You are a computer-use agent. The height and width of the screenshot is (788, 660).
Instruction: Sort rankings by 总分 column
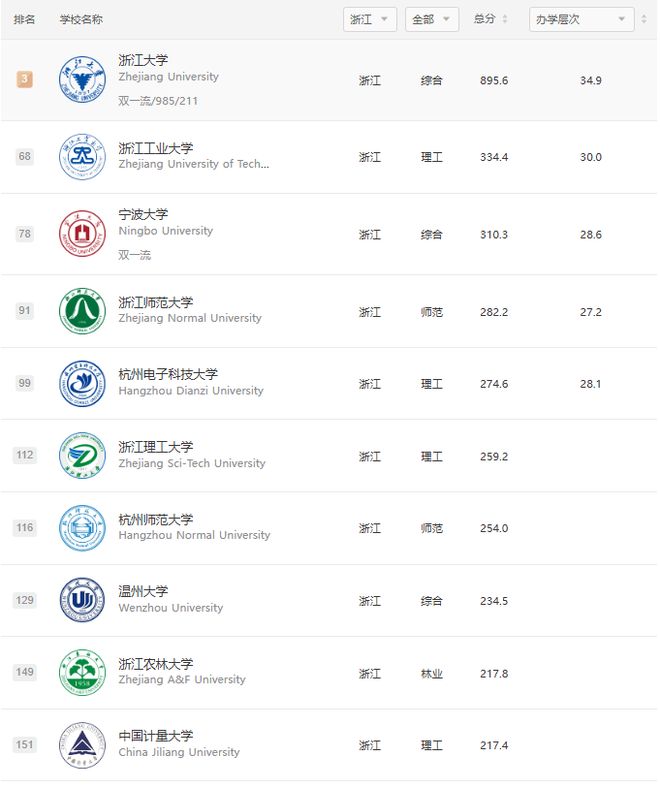491,19
